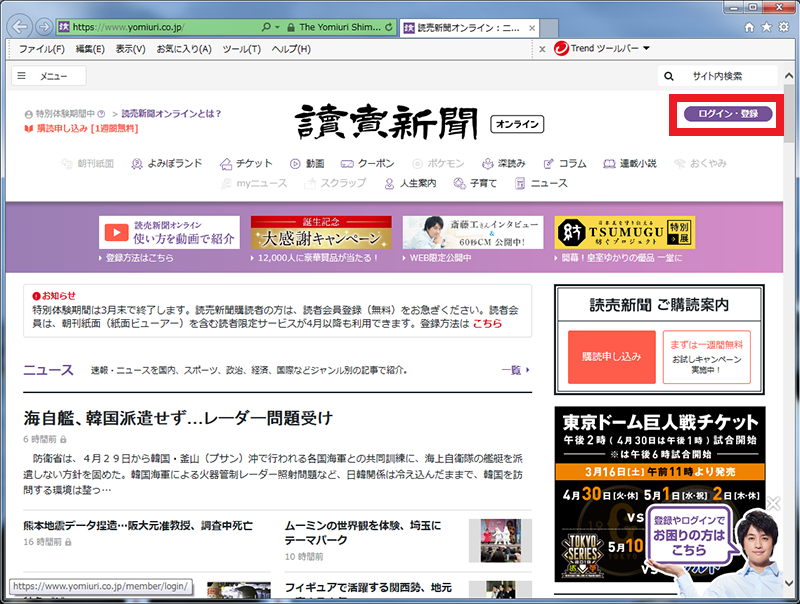The image size is (800, 604).
Task: Click the こちら link in お知らせ
Action: pos(487,324)
